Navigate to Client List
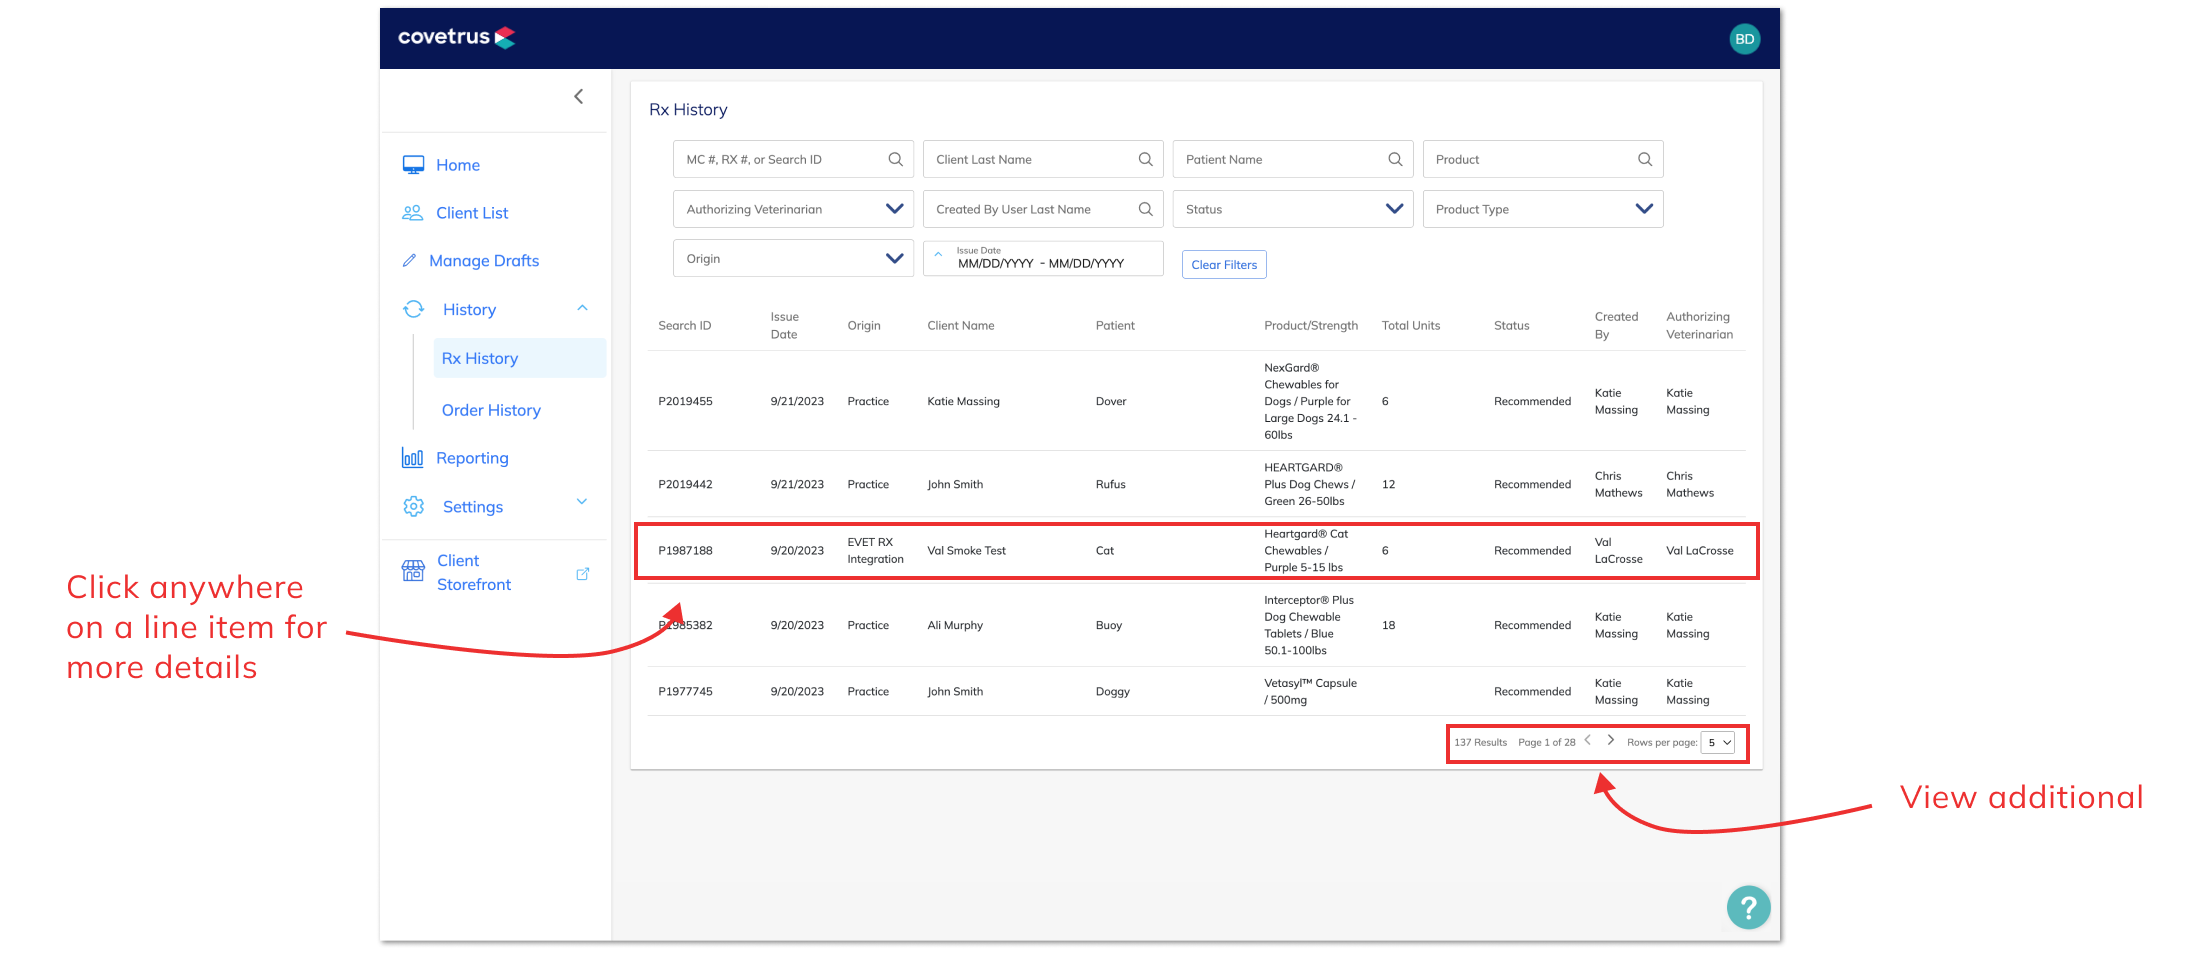 [472, 213]
